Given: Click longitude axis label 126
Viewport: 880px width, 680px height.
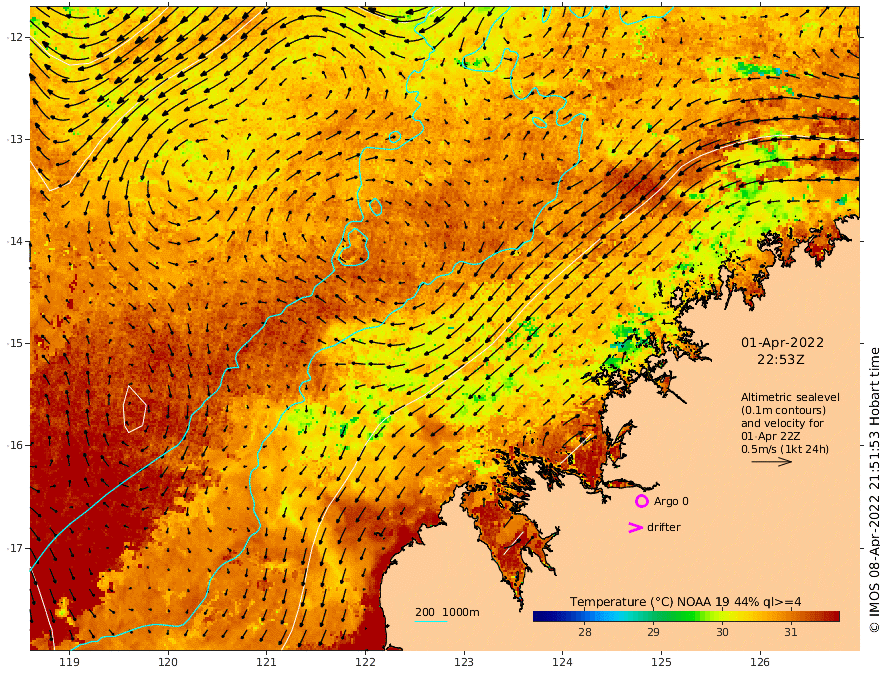Looking at the screenshot, I should click(760, 663).
